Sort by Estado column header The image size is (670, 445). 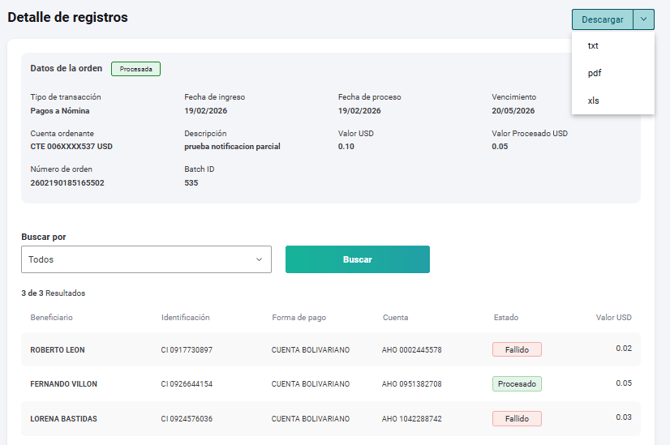coord(506,318)
